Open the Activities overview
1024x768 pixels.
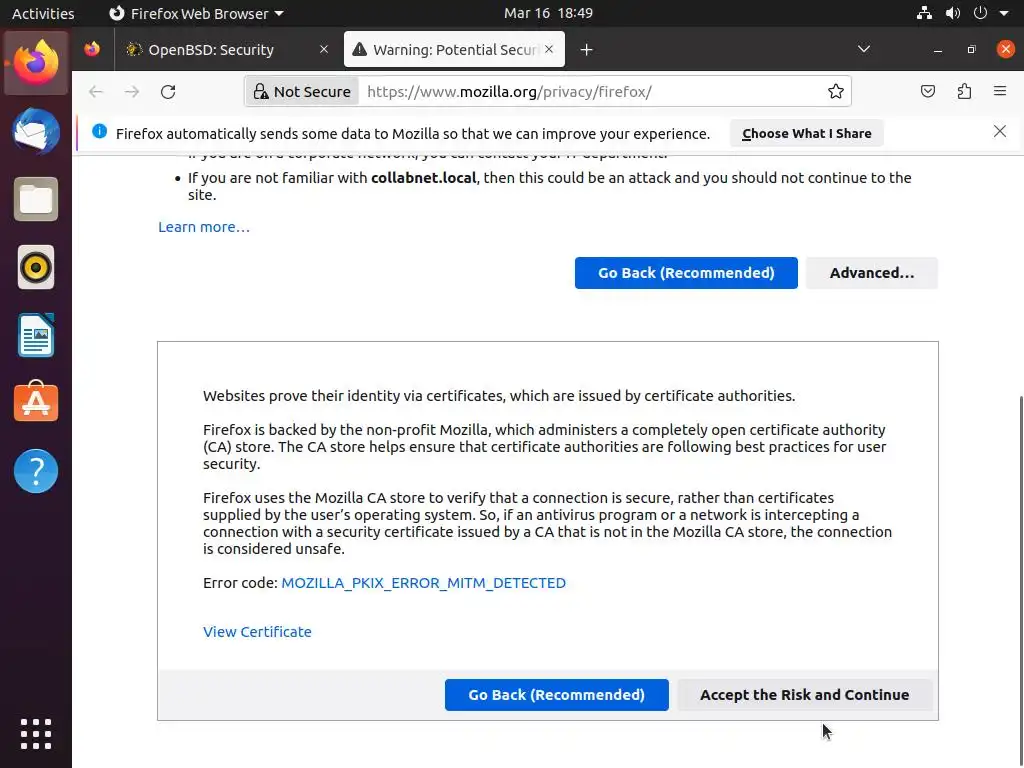coord(43,13)
